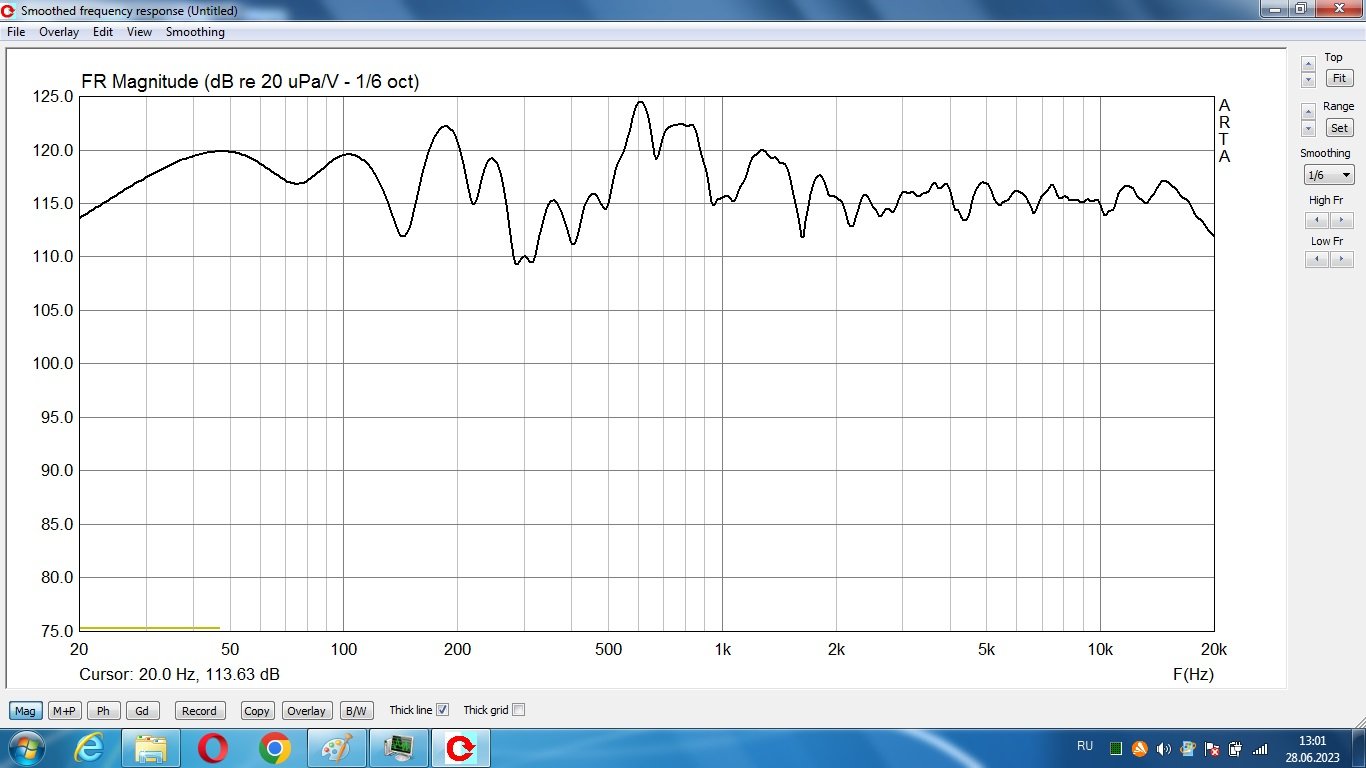Viewport: 1366px width, 768px height.
Task: Shift High Fr limit right arrow
Action: point(1341,220)
